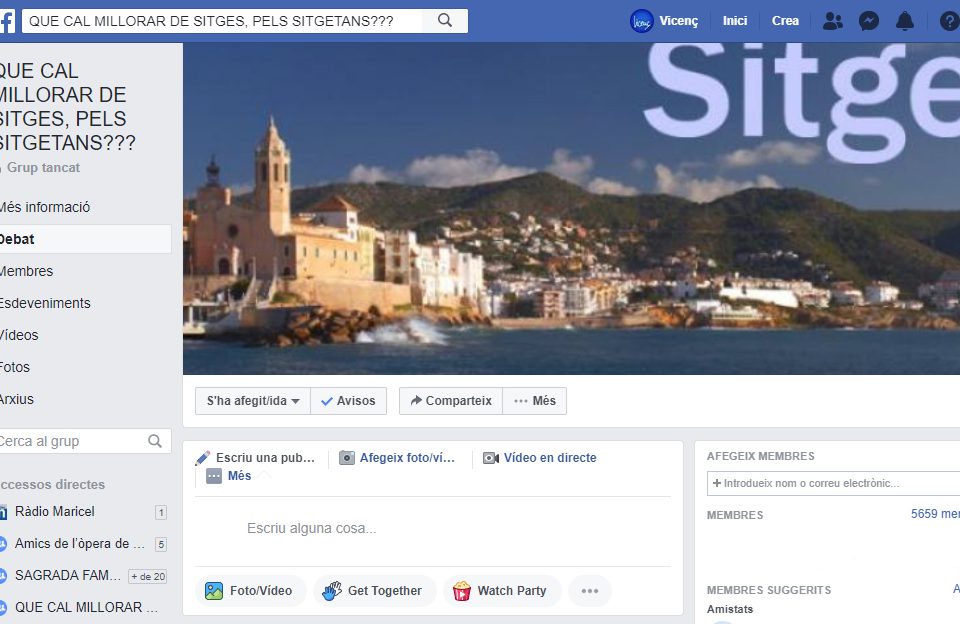This screenshot has height=624, width=960.
Task: Click Vicenç profile avatar
Action: (x=642, y=21)
